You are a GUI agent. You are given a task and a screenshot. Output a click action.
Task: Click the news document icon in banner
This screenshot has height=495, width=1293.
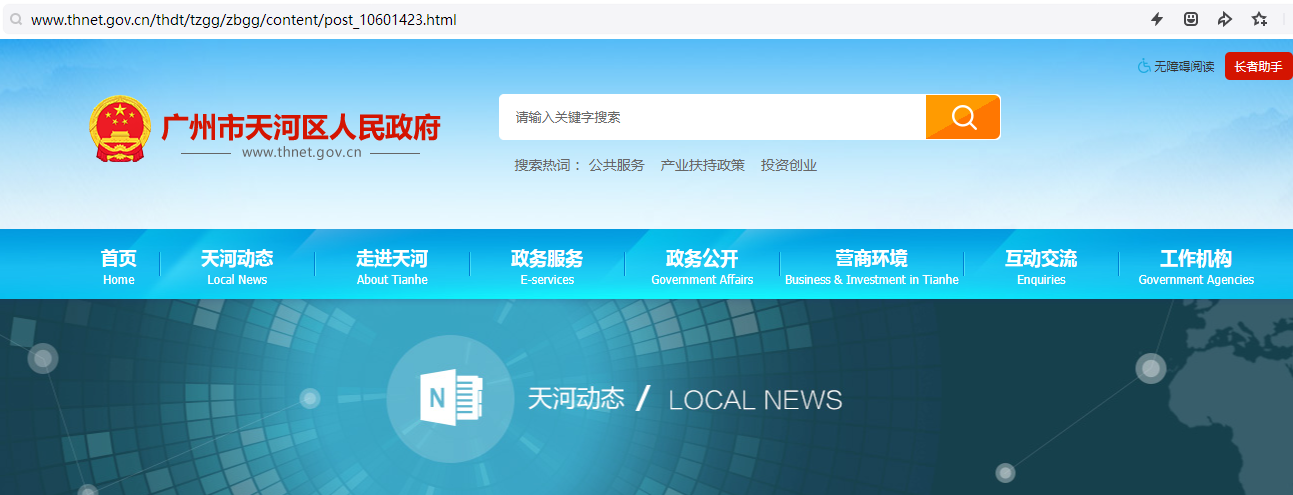452,399
